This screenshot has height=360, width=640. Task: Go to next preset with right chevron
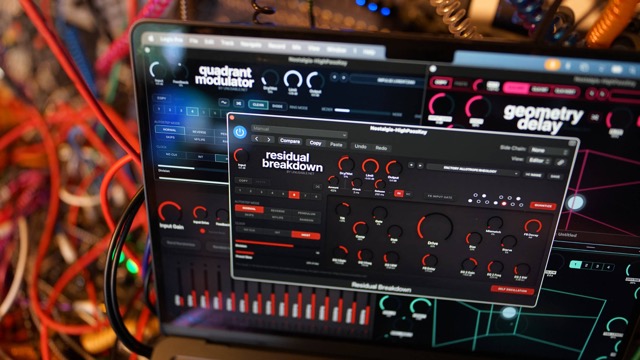point(269,140)
